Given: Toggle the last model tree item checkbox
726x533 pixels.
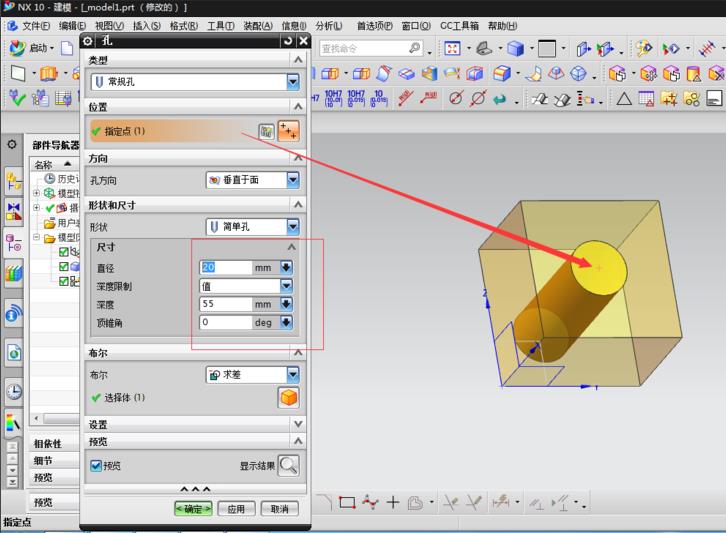Looking at the screenshot, I should pos(64,281).
